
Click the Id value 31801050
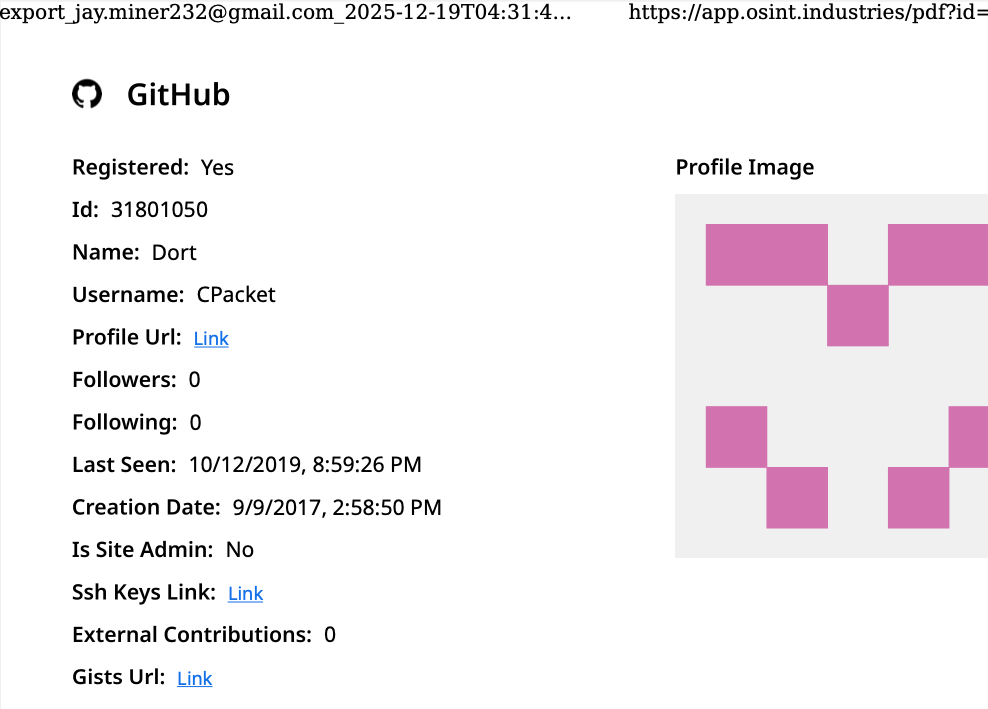tap(160, 210)
